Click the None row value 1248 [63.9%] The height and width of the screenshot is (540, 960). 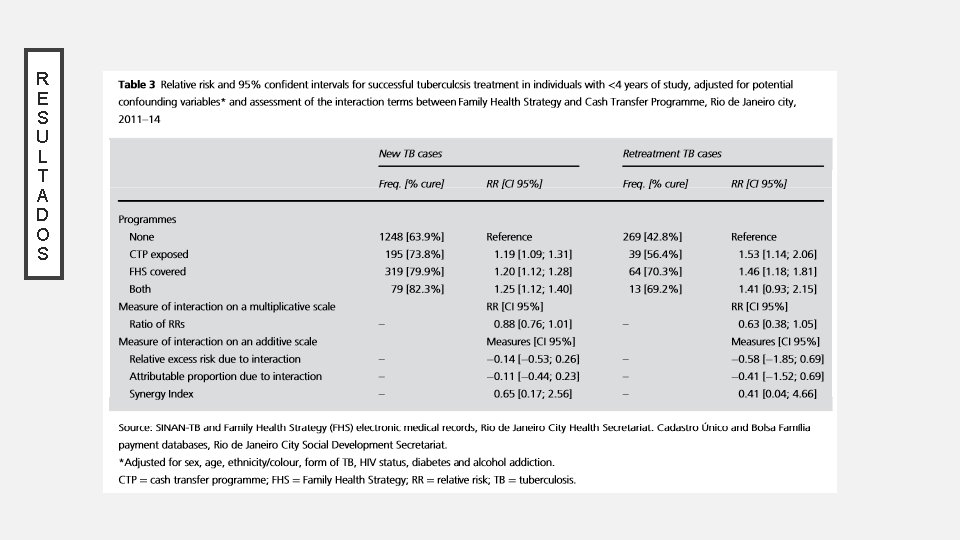click(x=411, y=237)
